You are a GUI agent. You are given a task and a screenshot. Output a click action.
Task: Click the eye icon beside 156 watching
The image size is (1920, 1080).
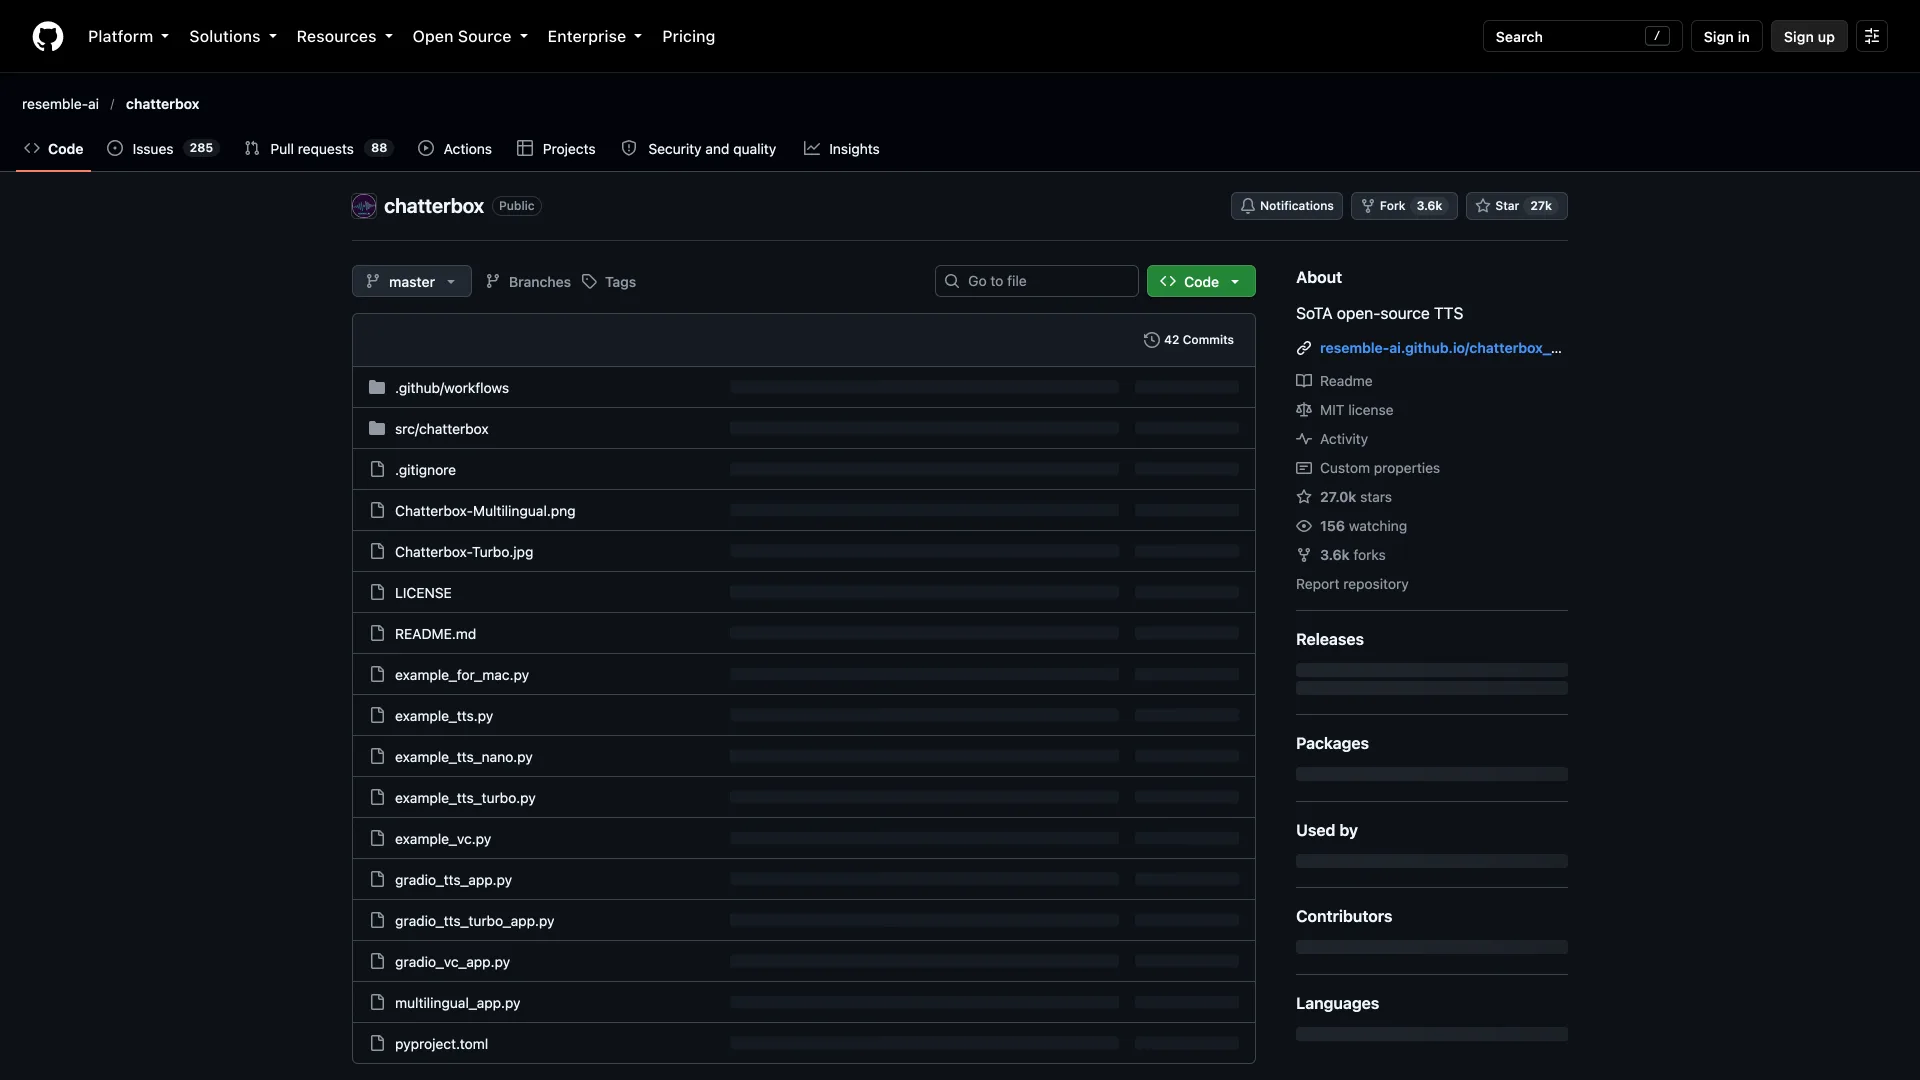[1304, 526]
